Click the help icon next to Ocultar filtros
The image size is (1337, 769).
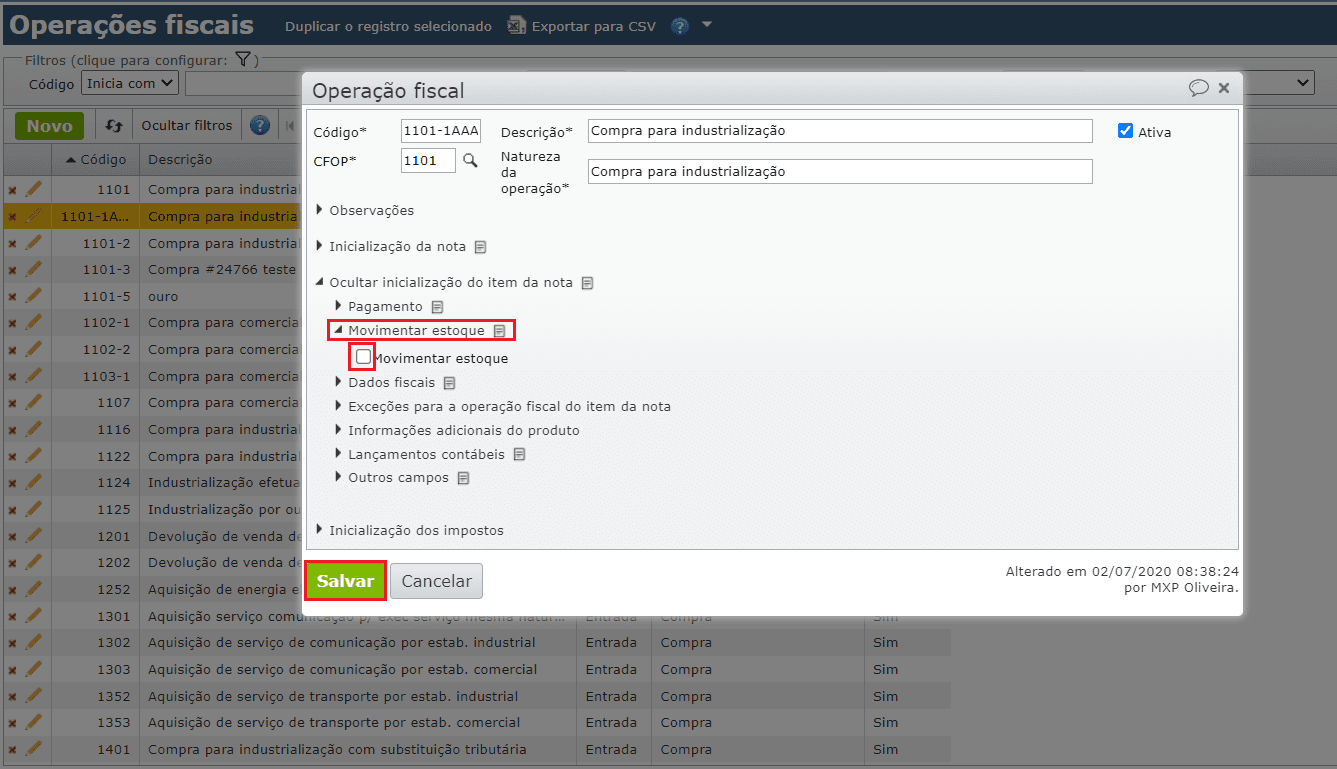[260, 125]
